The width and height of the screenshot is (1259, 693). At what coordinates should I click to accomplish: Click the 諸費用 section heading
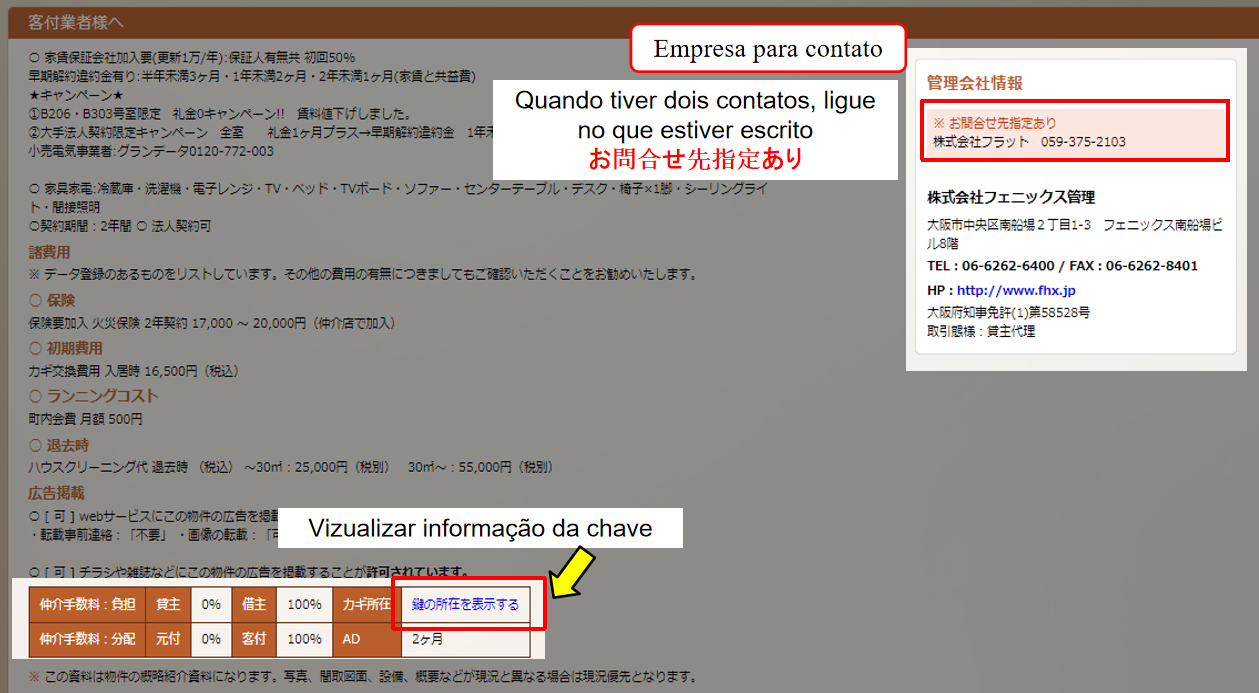(49, 253)
